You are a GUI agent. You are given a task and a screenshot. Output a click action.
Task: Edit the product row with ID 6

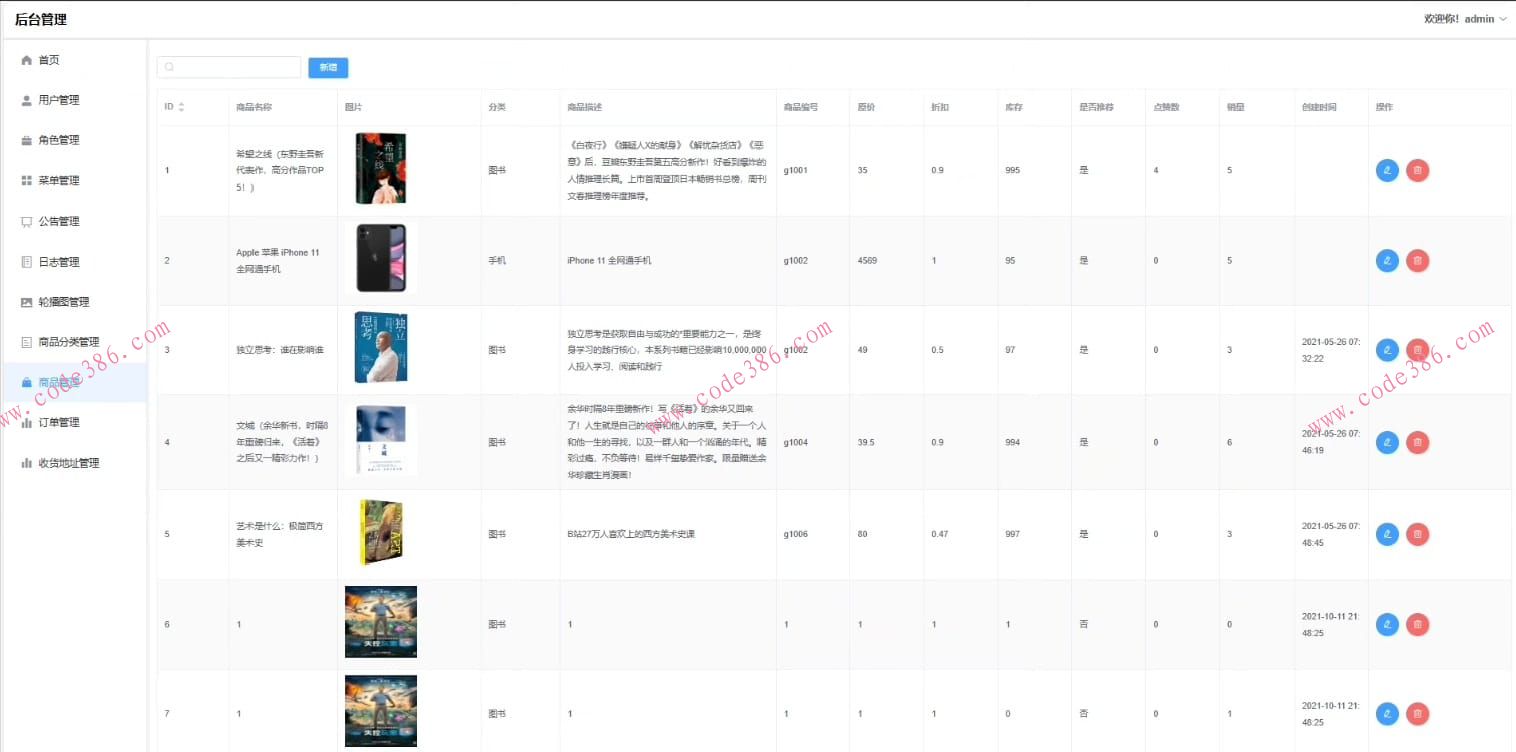1387,625
